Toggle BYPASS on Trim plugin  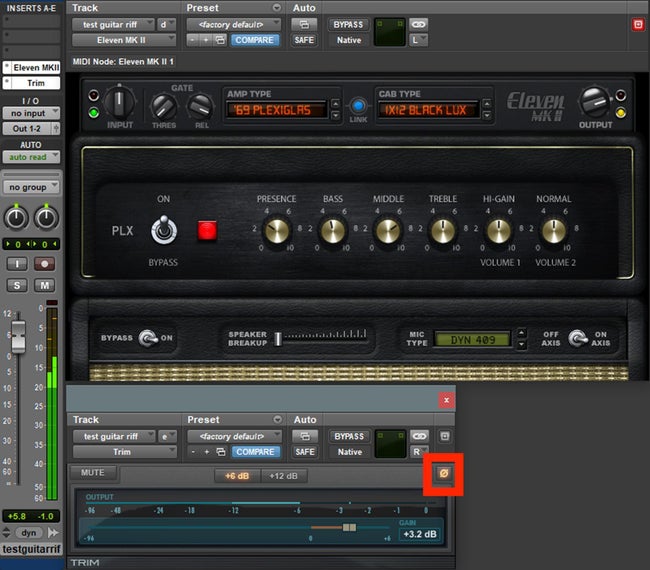click(x=349, y=436)
